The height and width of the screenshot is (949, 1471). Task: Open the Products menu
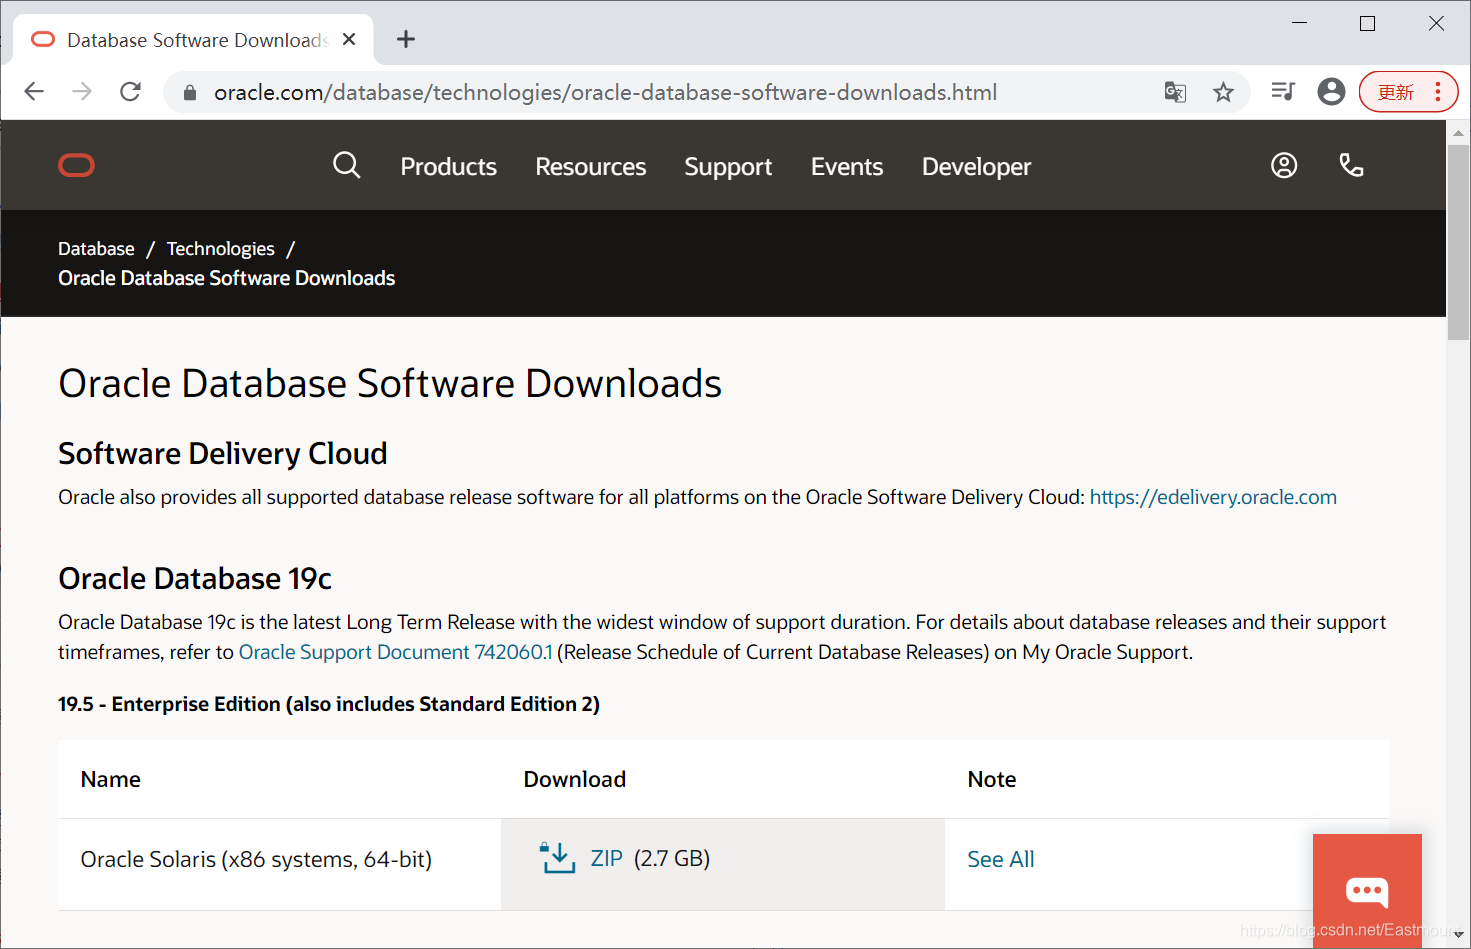click(448, 167)
